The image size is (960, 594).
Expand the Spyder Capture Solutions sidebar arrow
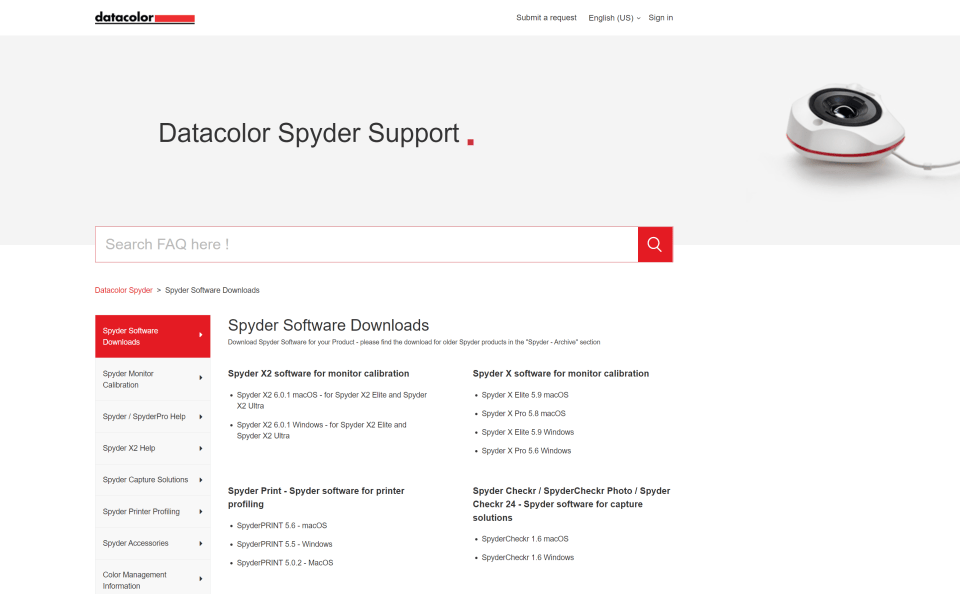[x=201, y=480]
